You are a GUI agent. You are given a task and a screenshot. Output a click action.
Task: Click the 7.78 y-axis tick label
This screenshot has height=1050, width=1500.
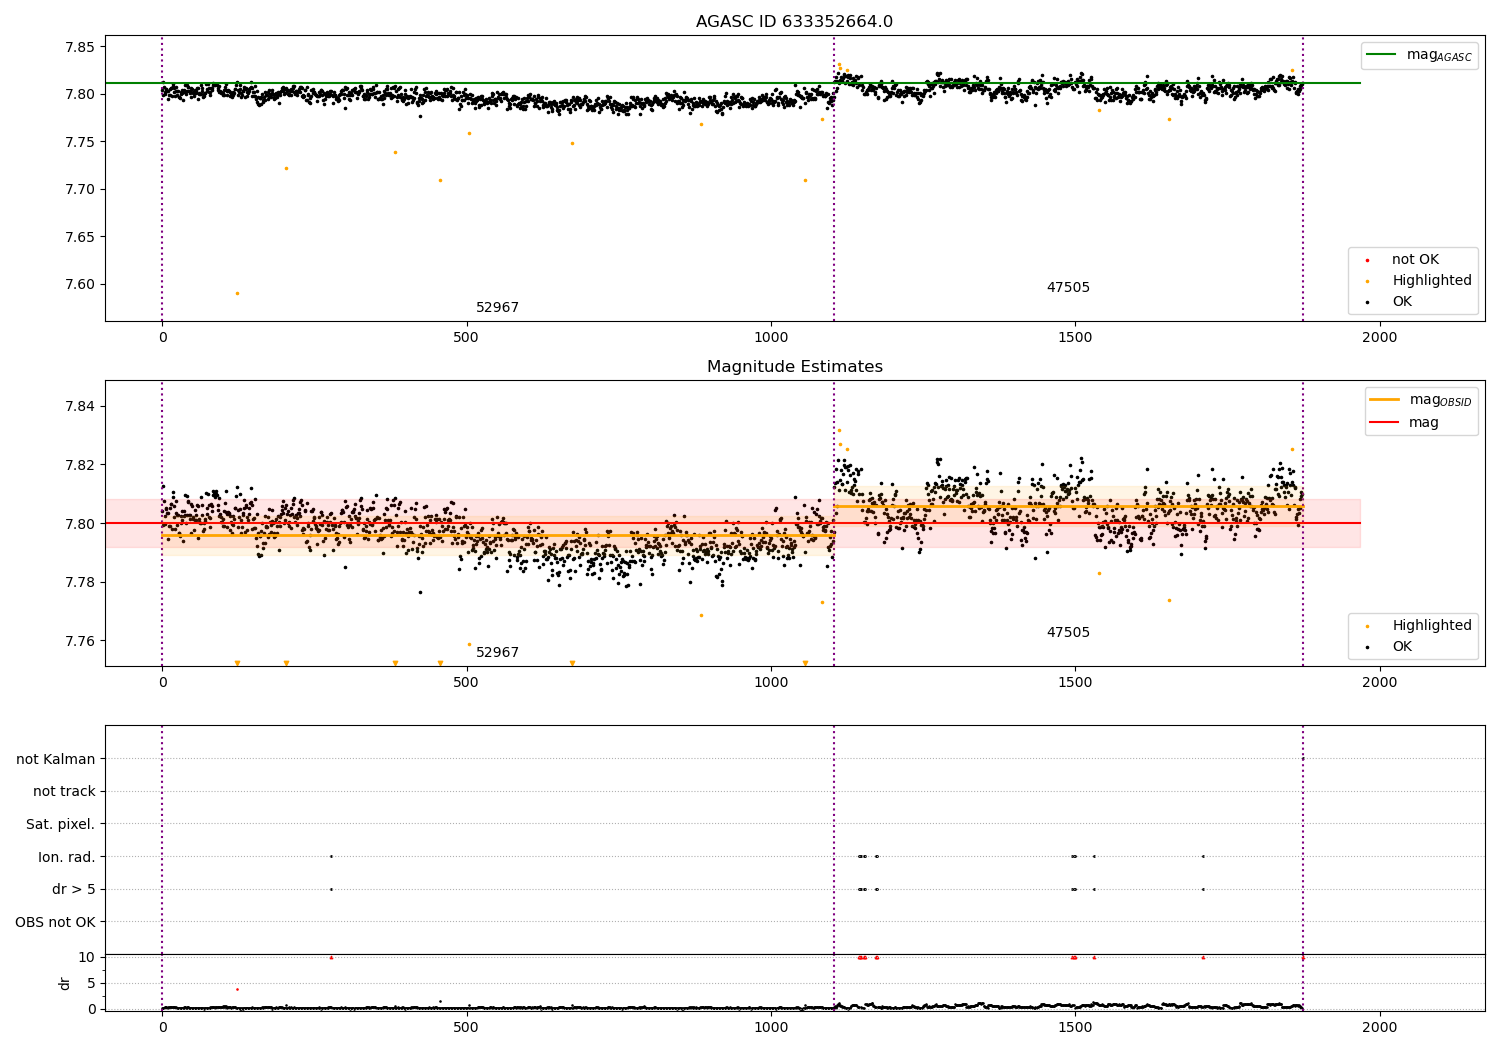tap(79, 582)
